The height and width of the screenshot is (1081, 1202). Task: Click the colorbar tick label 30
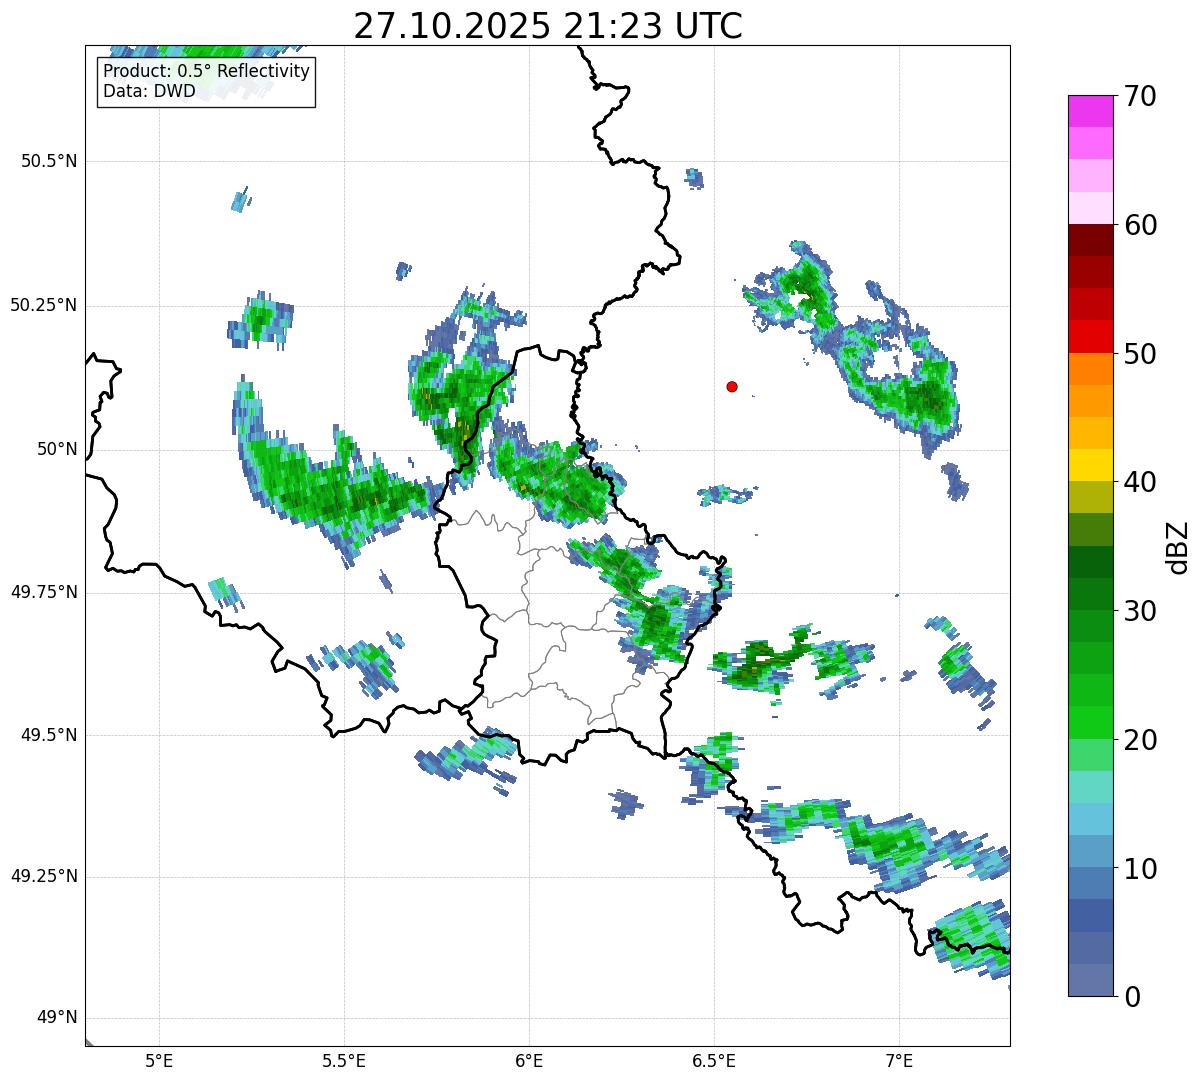[x=1141, y=611]
